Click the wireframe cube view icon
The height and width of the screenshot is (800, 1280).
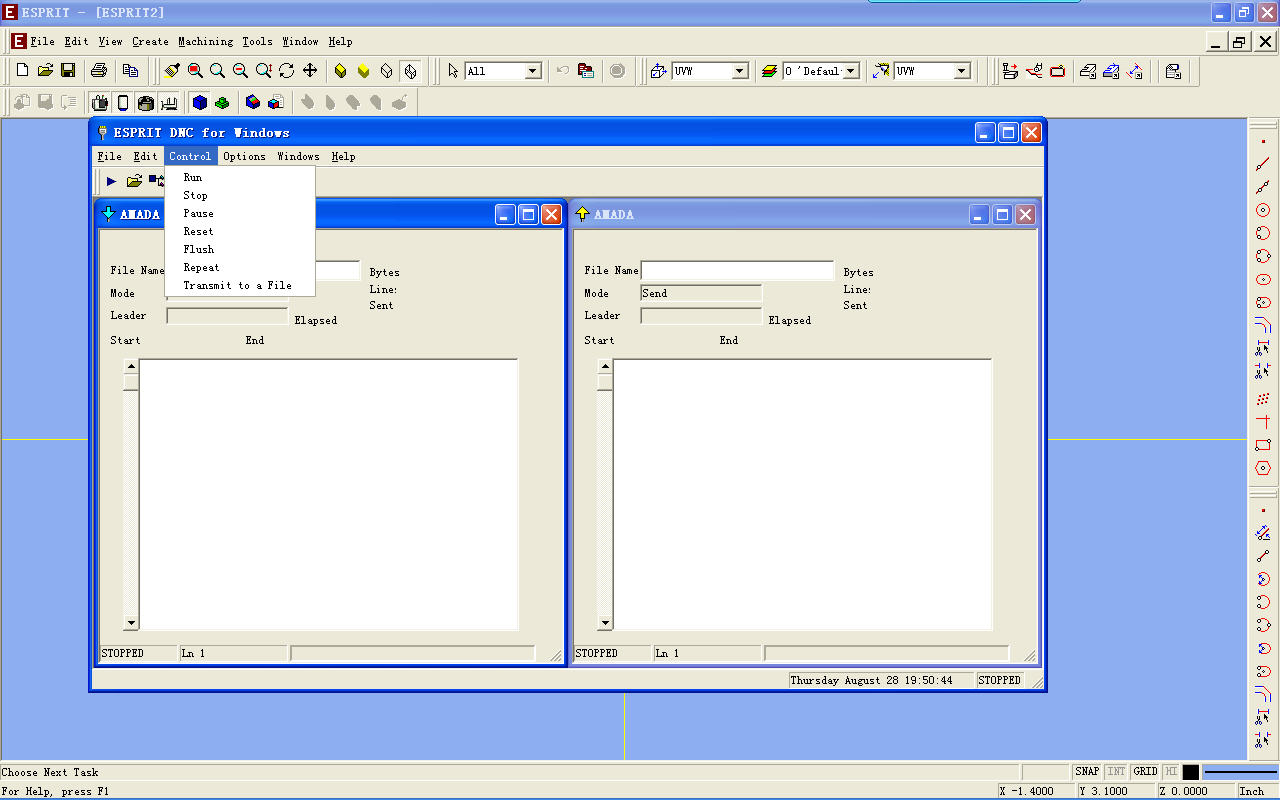[x=387, y=71]
